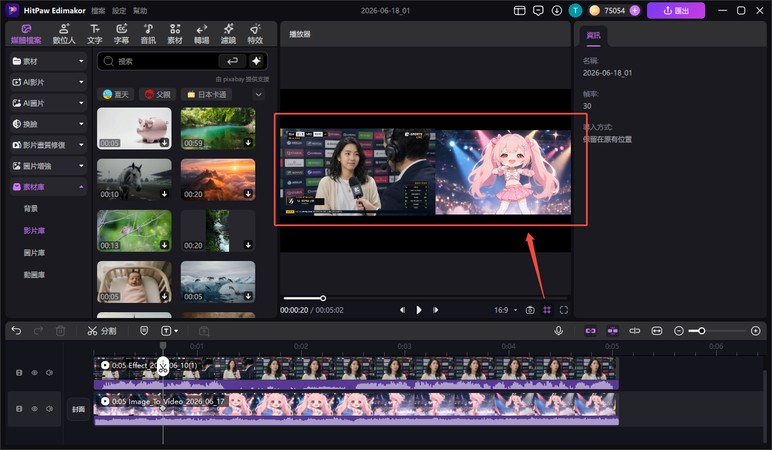Select the 日本卡通 category tag
This screenshot has width=772, height=450.
207,95
